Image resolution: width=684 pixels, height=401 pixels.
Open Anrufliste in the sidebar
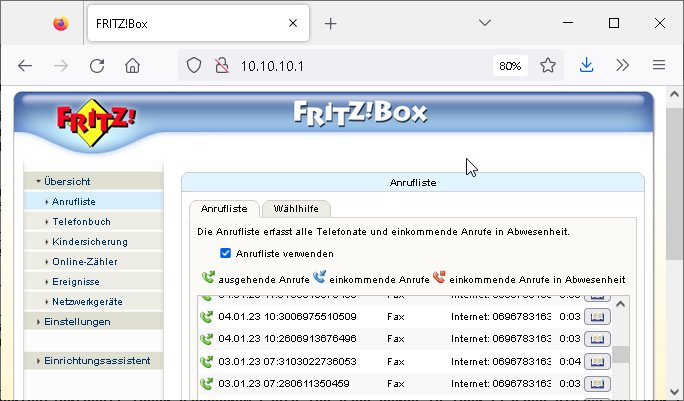(x=93, y=202)
